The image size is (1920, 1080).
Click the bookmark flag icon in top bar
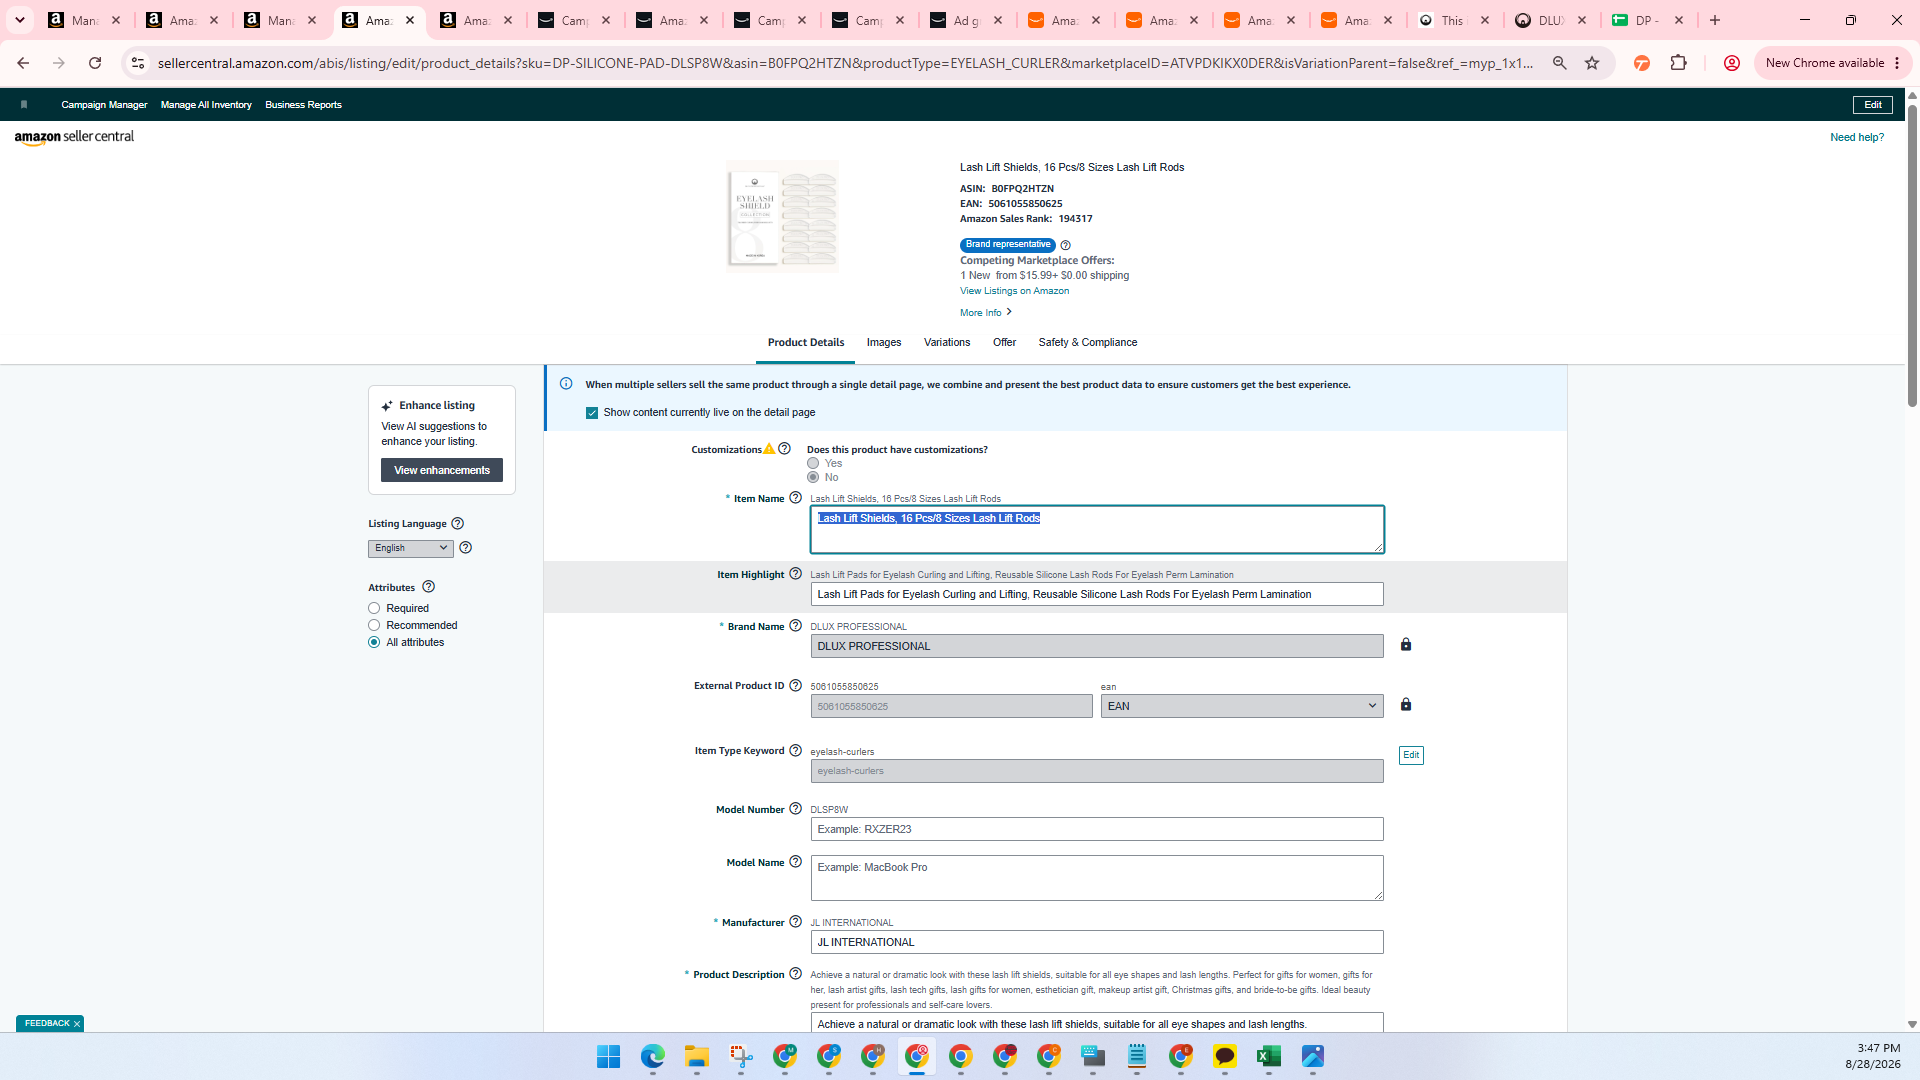[24, 104]
